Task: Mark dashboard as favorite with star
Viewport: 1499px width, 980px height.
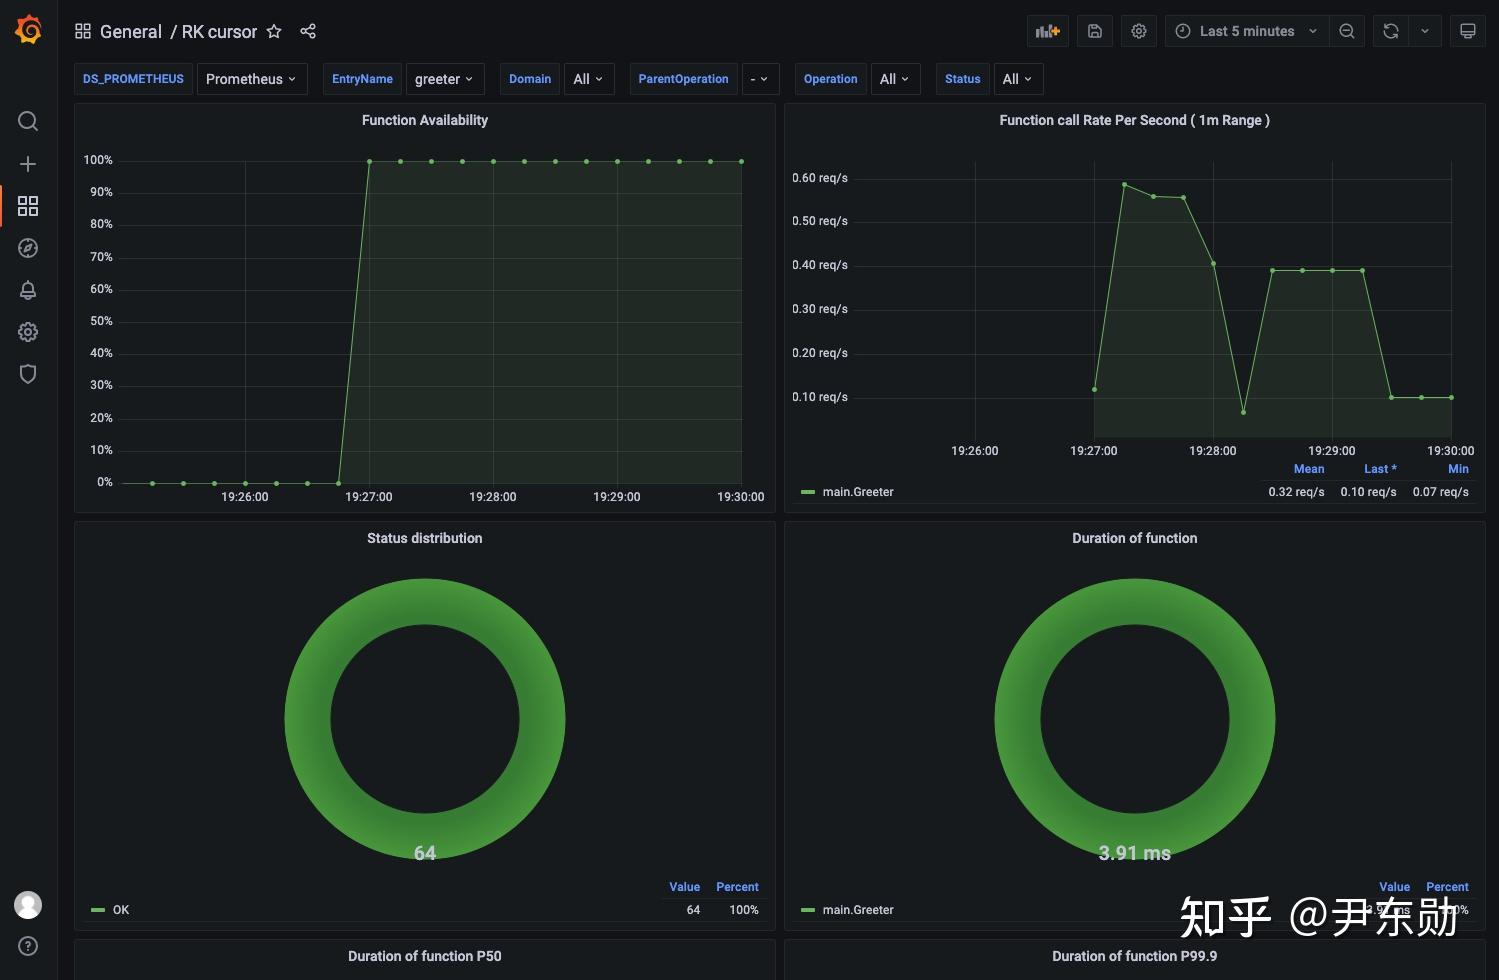Action: click(x=274, y=31)
